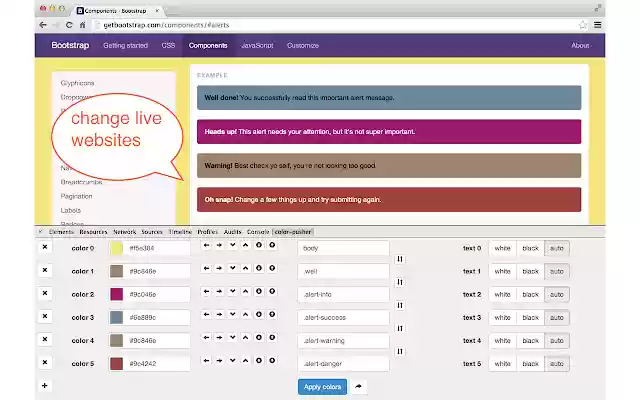This screenshot has height=400, width=640.
Task: Remove color 5 using the X icon
Action: (x=45, y=362)
